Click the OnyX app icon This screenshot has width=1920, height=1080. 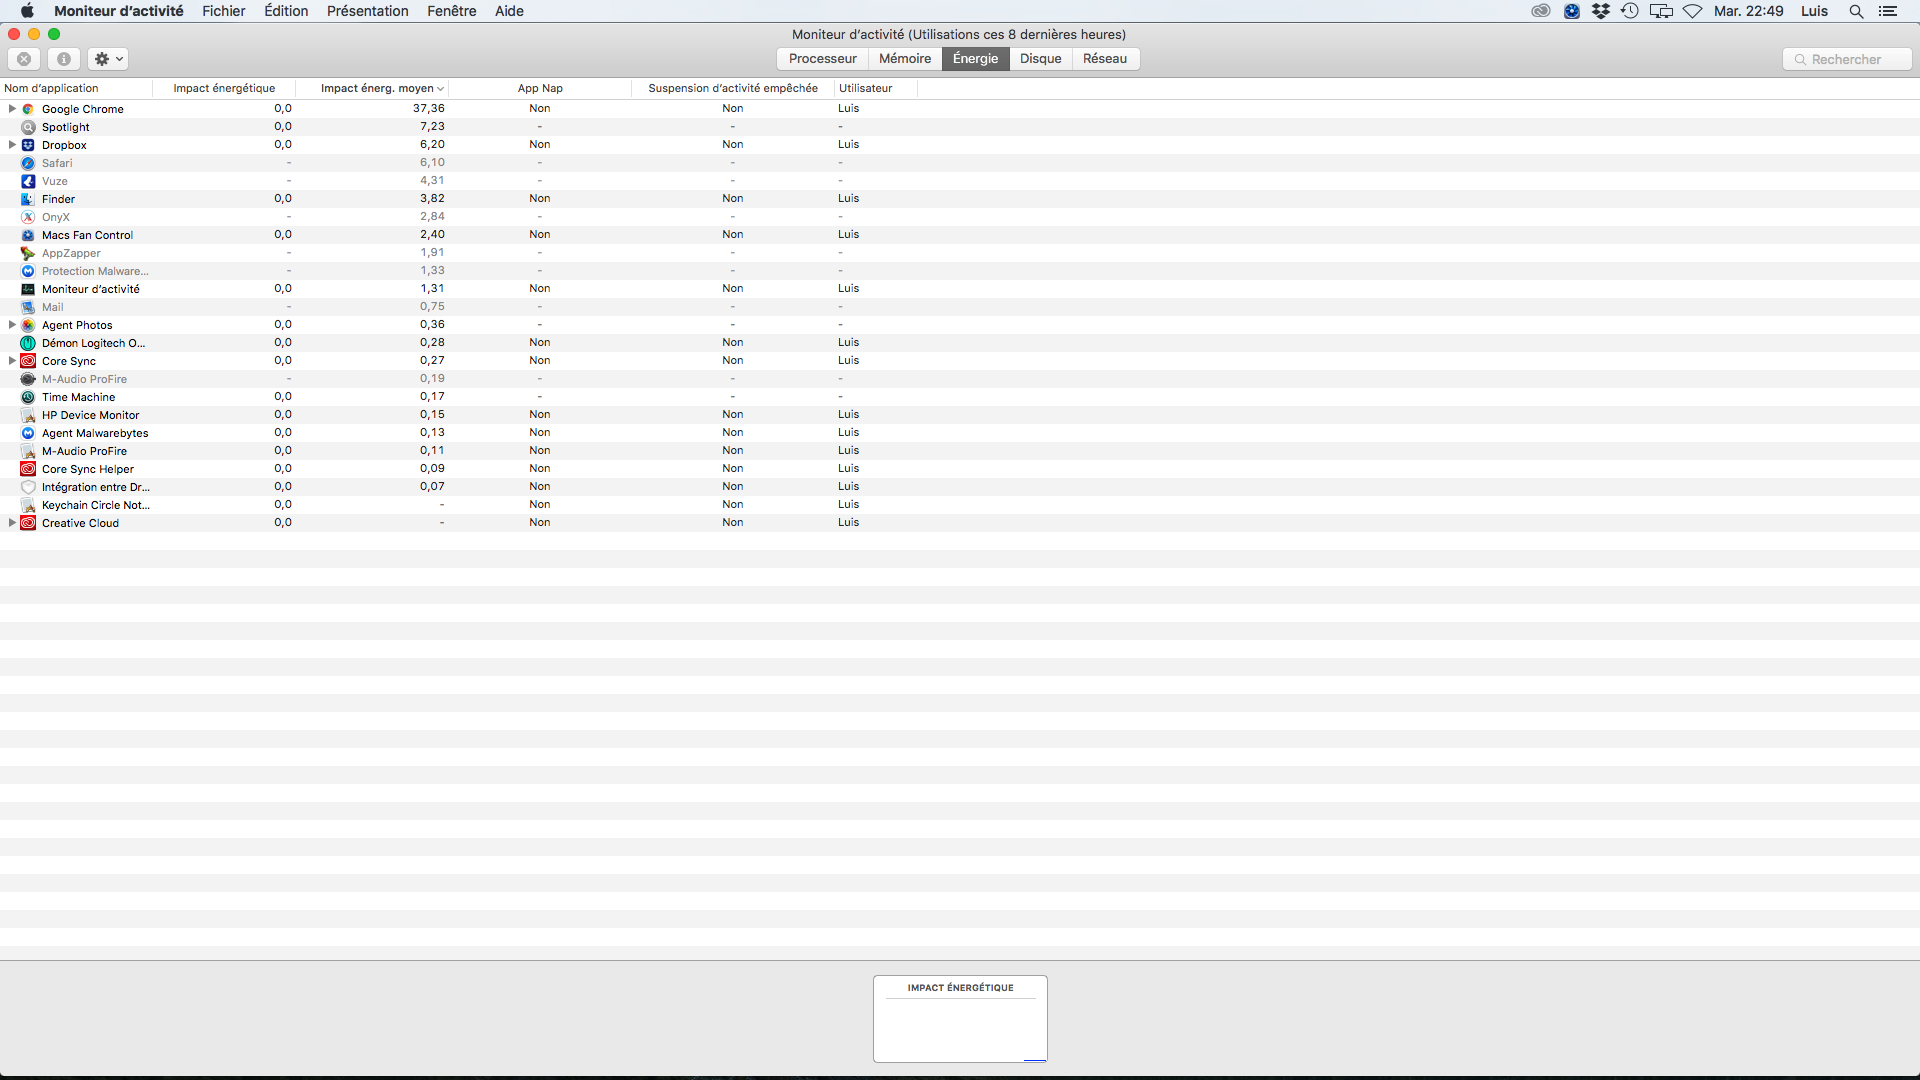[28, 217]
